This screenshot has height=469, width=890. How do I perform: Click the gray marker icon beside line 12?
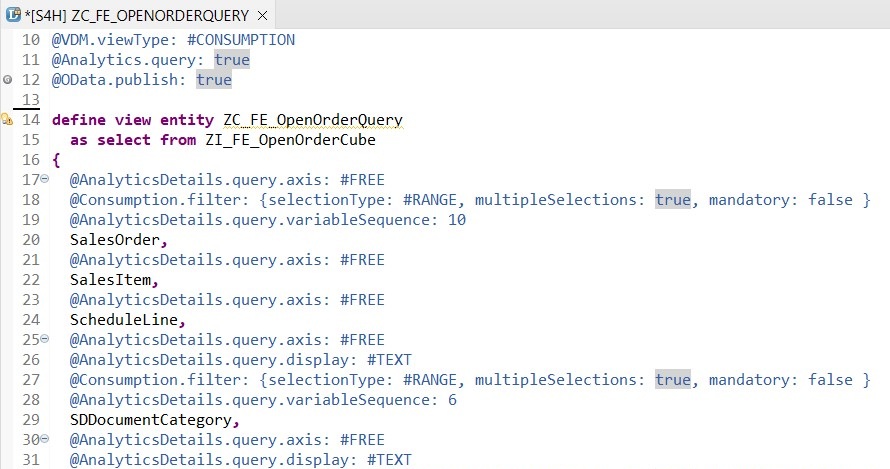7,80
